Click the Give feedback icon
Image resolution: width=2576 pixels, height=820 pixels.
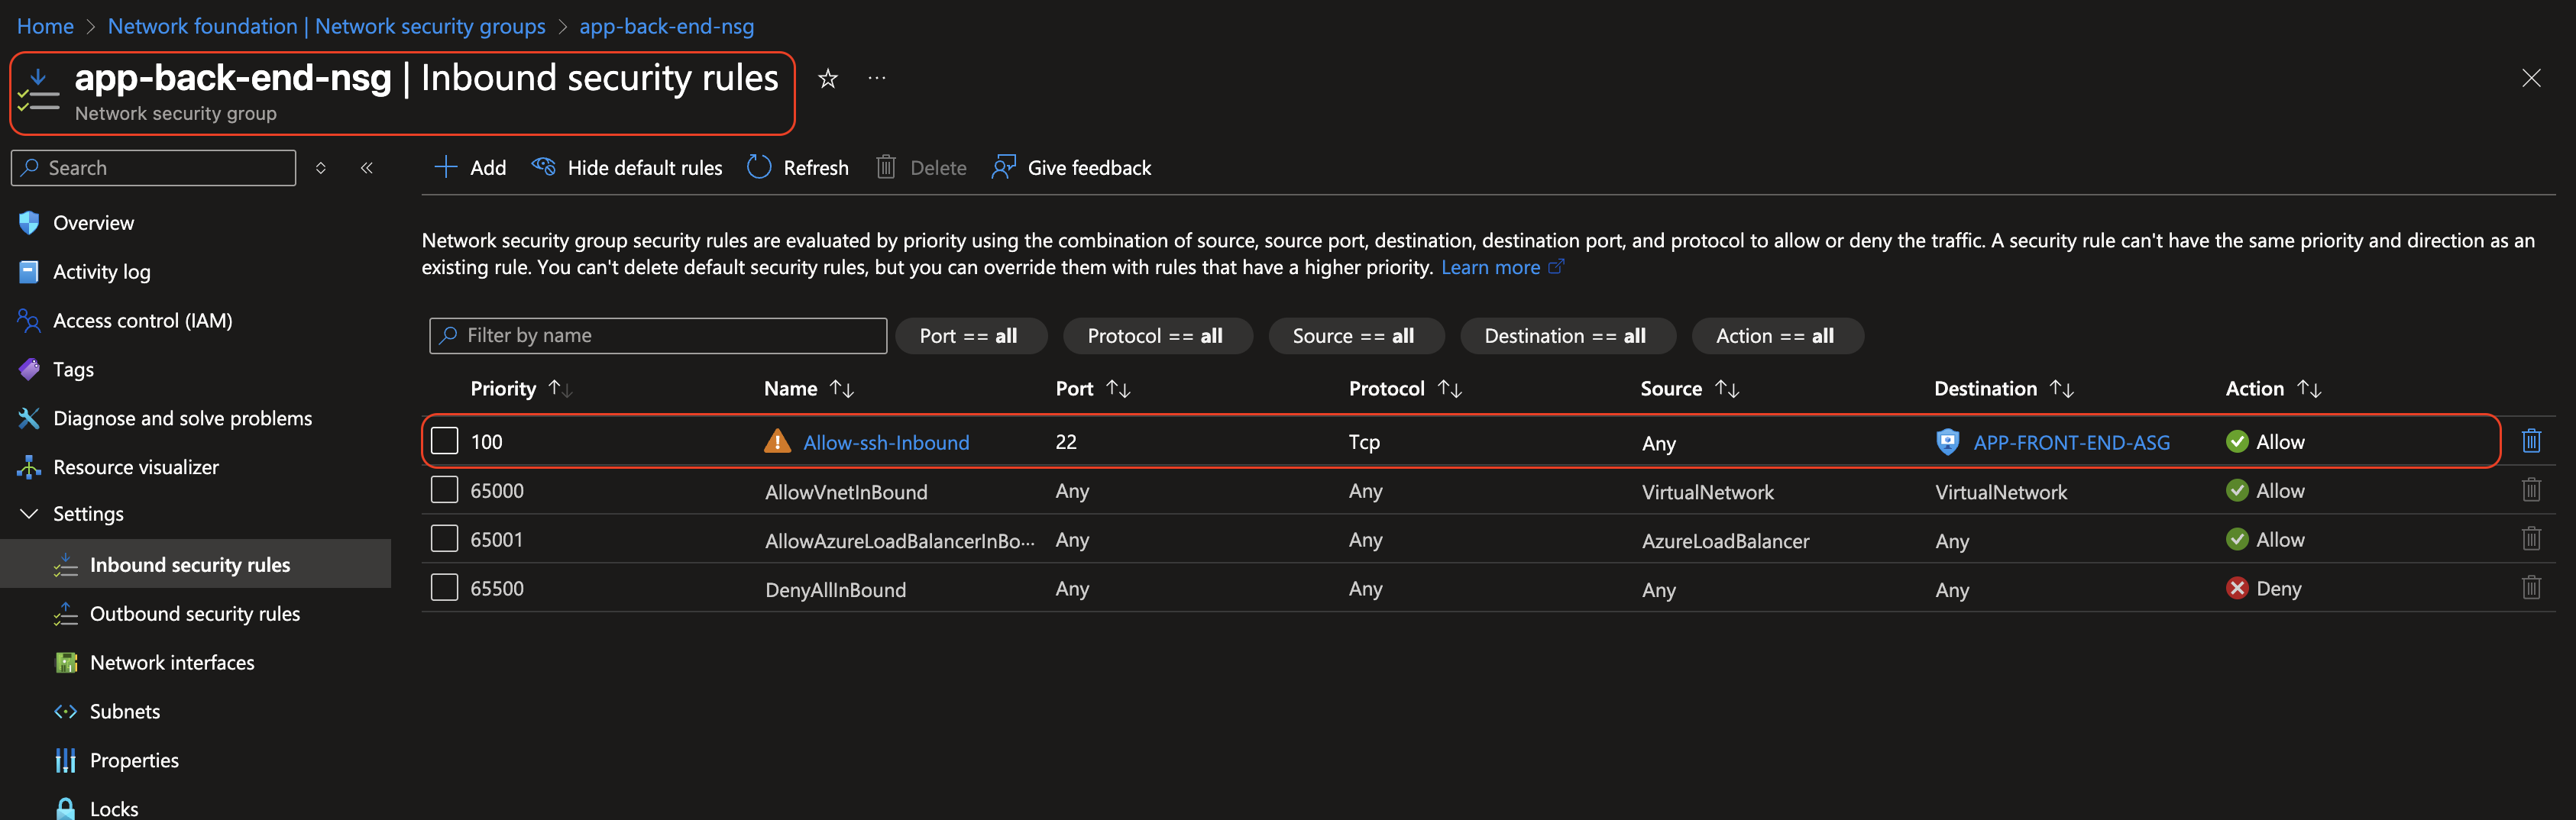(x=1002, y=167)
